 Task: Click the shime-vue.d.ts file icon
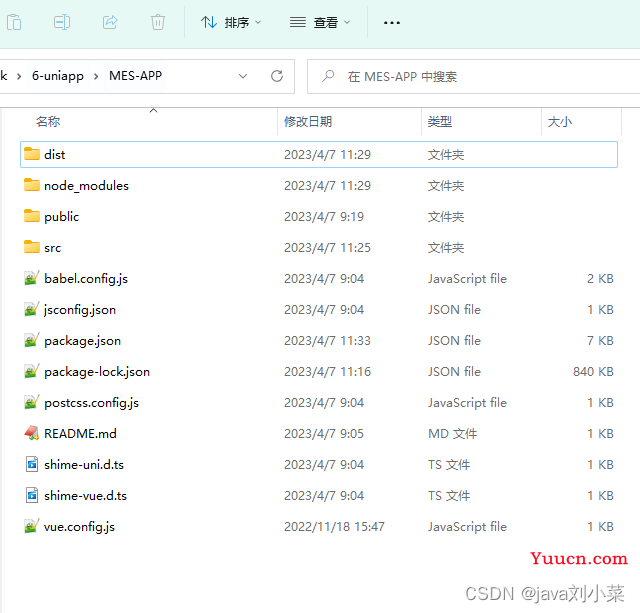pyautogui.click(x=32, y=495)
